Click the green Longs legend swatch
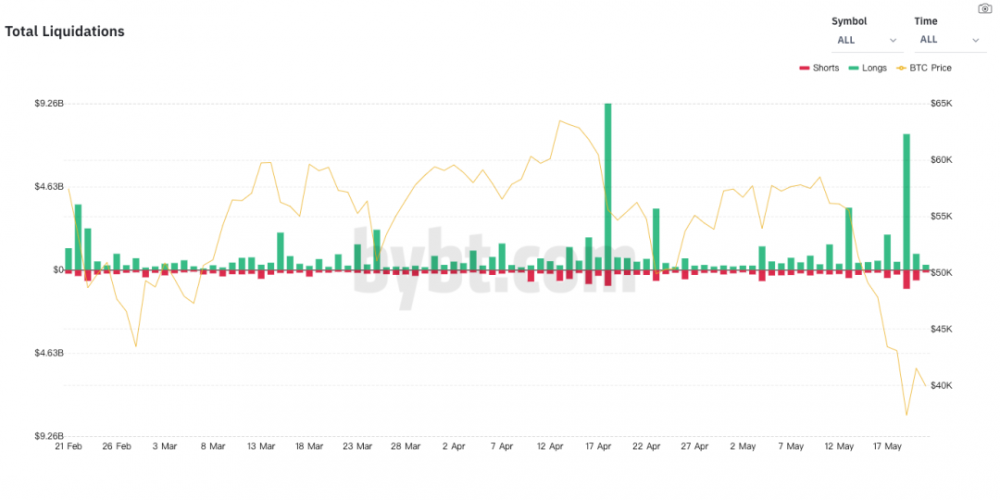The image size is (1000, 500). tap(853, 68)
